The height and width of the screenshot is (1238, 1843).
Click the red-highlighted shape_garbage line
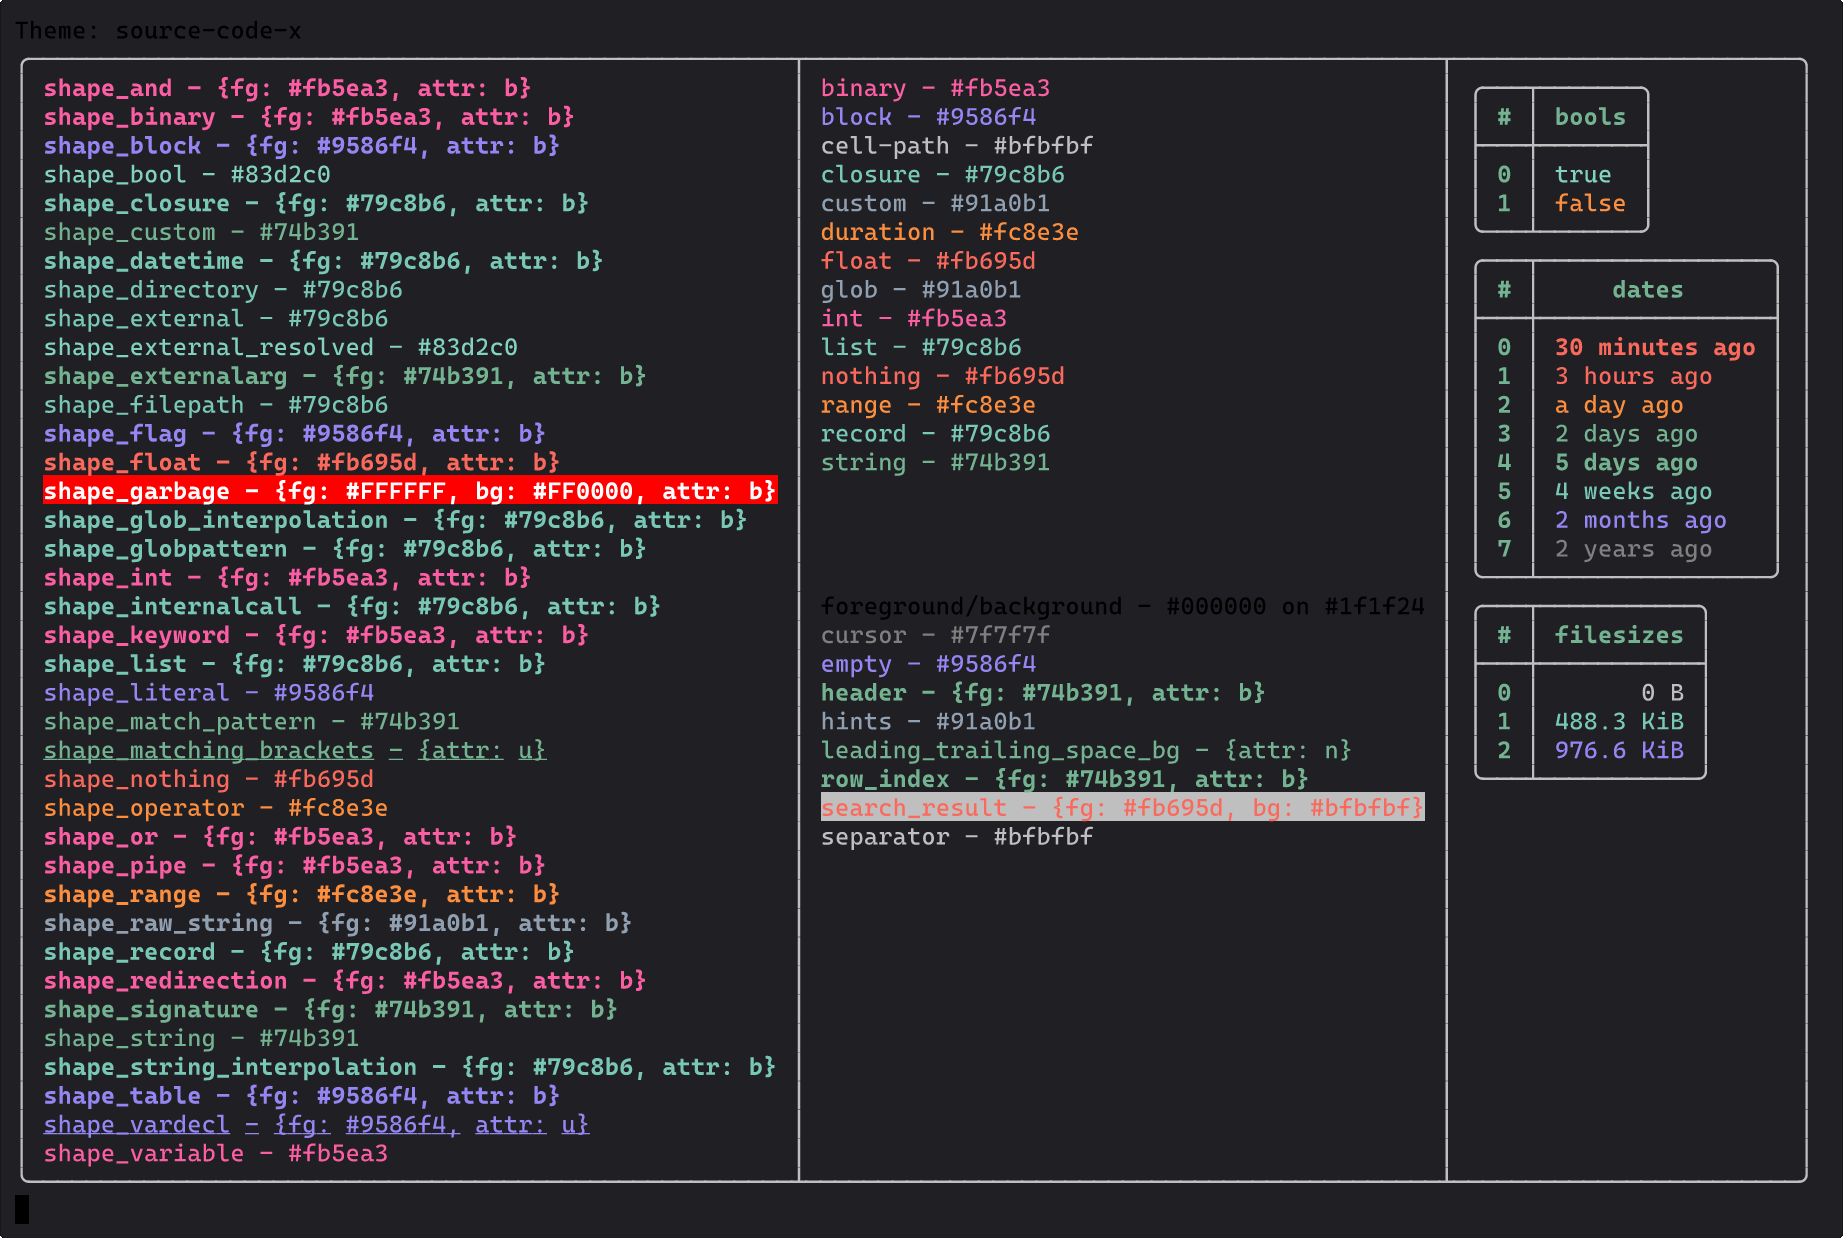[x=409, y=491]
